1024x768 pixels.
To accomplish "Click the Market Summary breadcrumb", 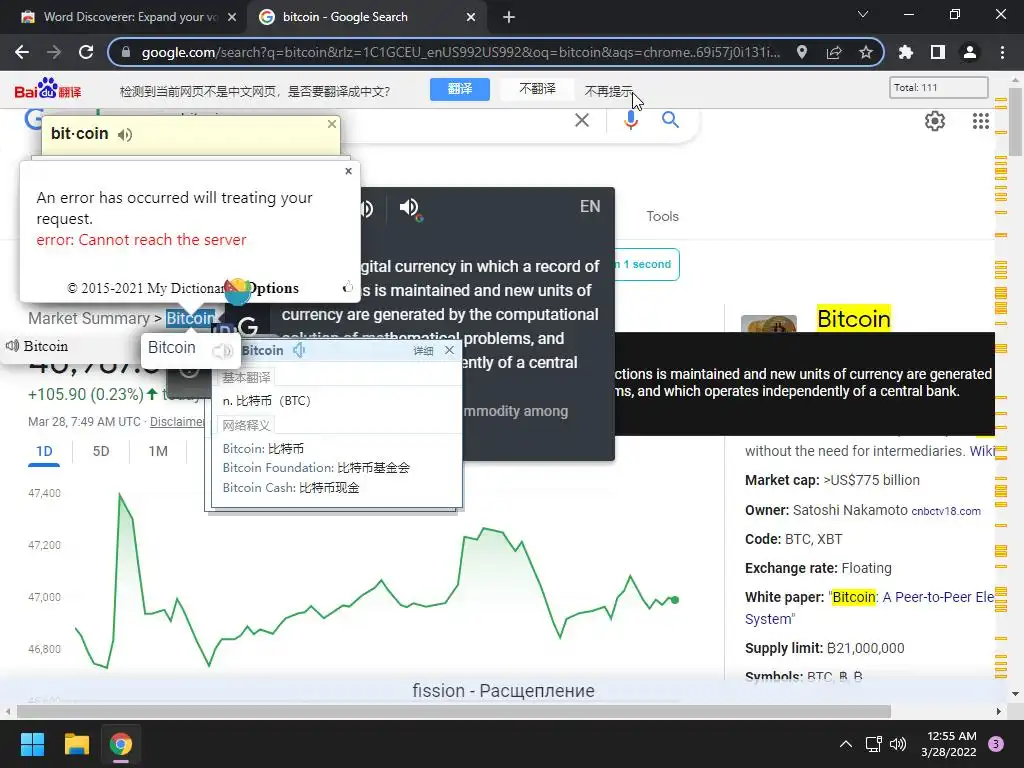I will (x=89, y=318).
